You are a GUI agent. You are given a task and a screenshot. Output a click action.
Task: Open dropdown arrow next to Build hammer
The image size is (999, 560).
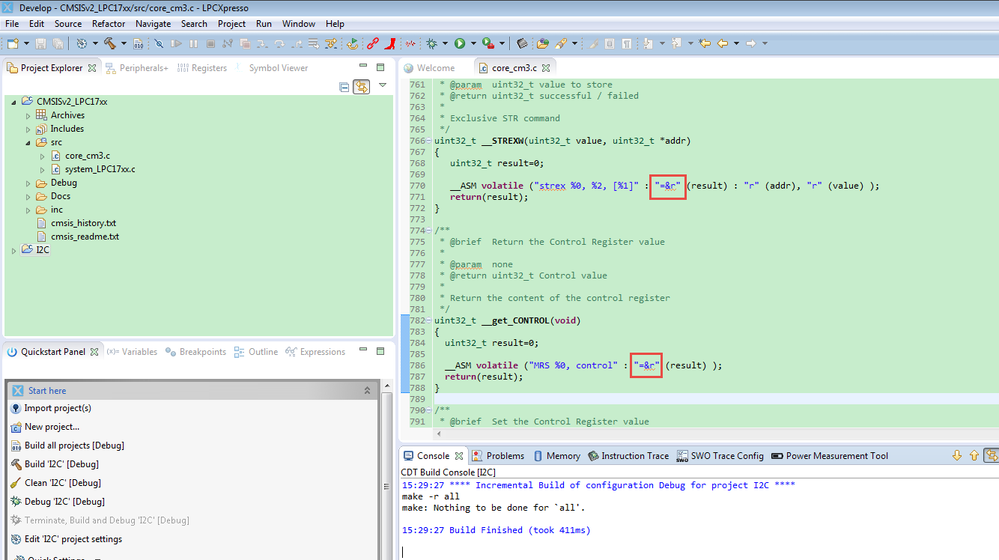pos(124,43)
